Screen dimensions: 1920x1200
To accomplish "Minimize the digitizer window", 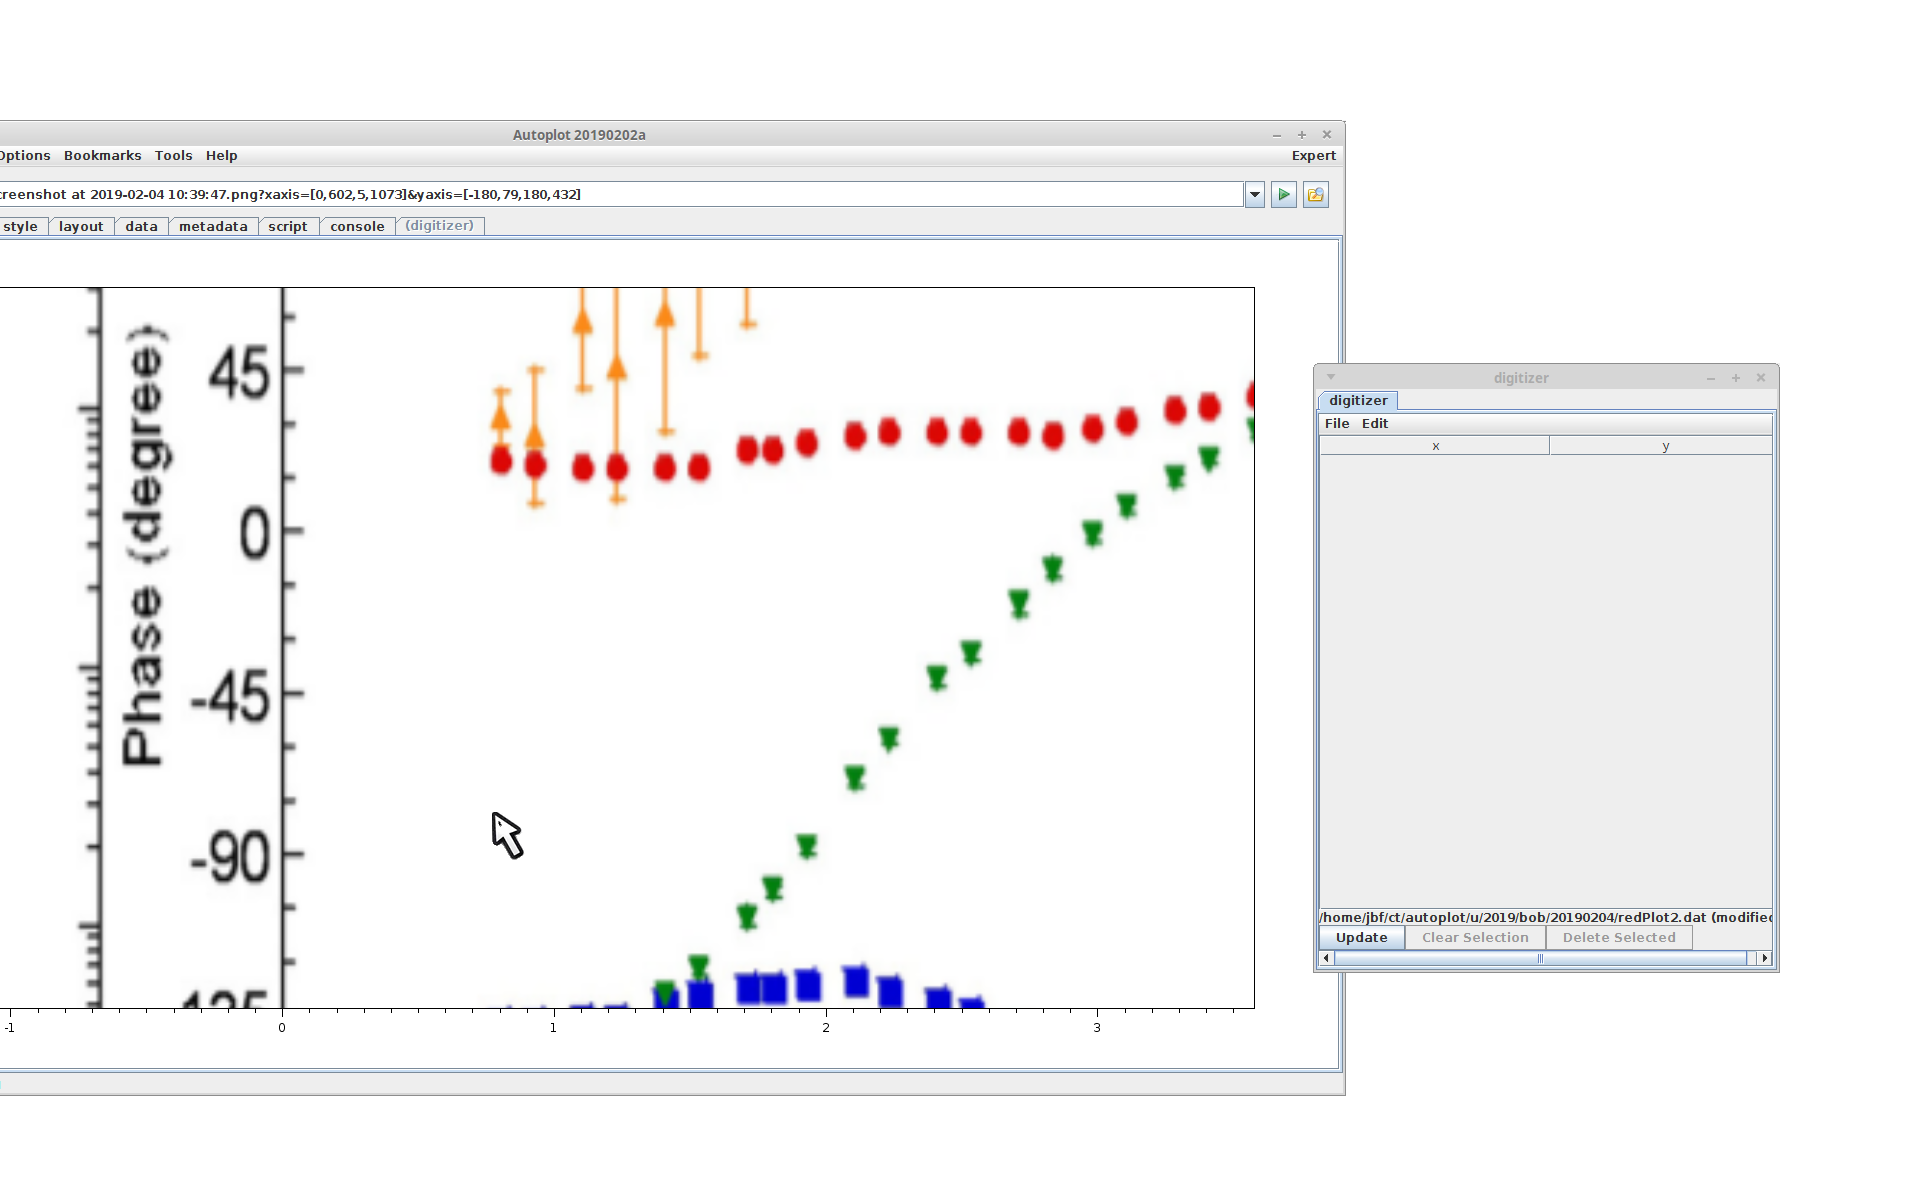I will 1711,378.
